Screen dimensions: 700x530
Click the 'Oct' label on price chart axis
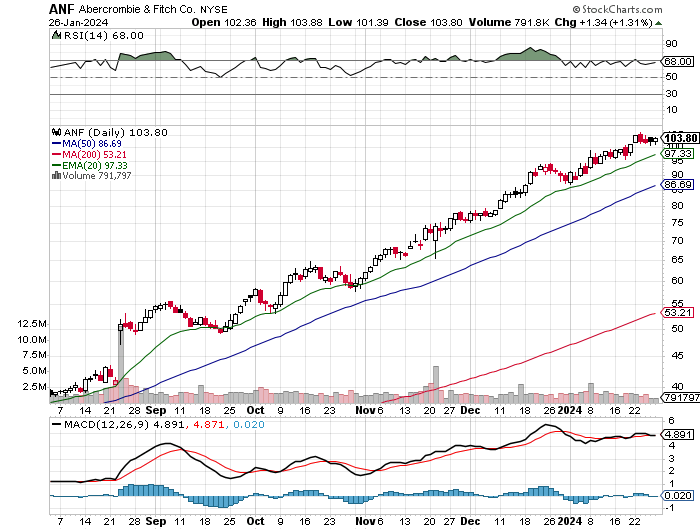point(255,410)
